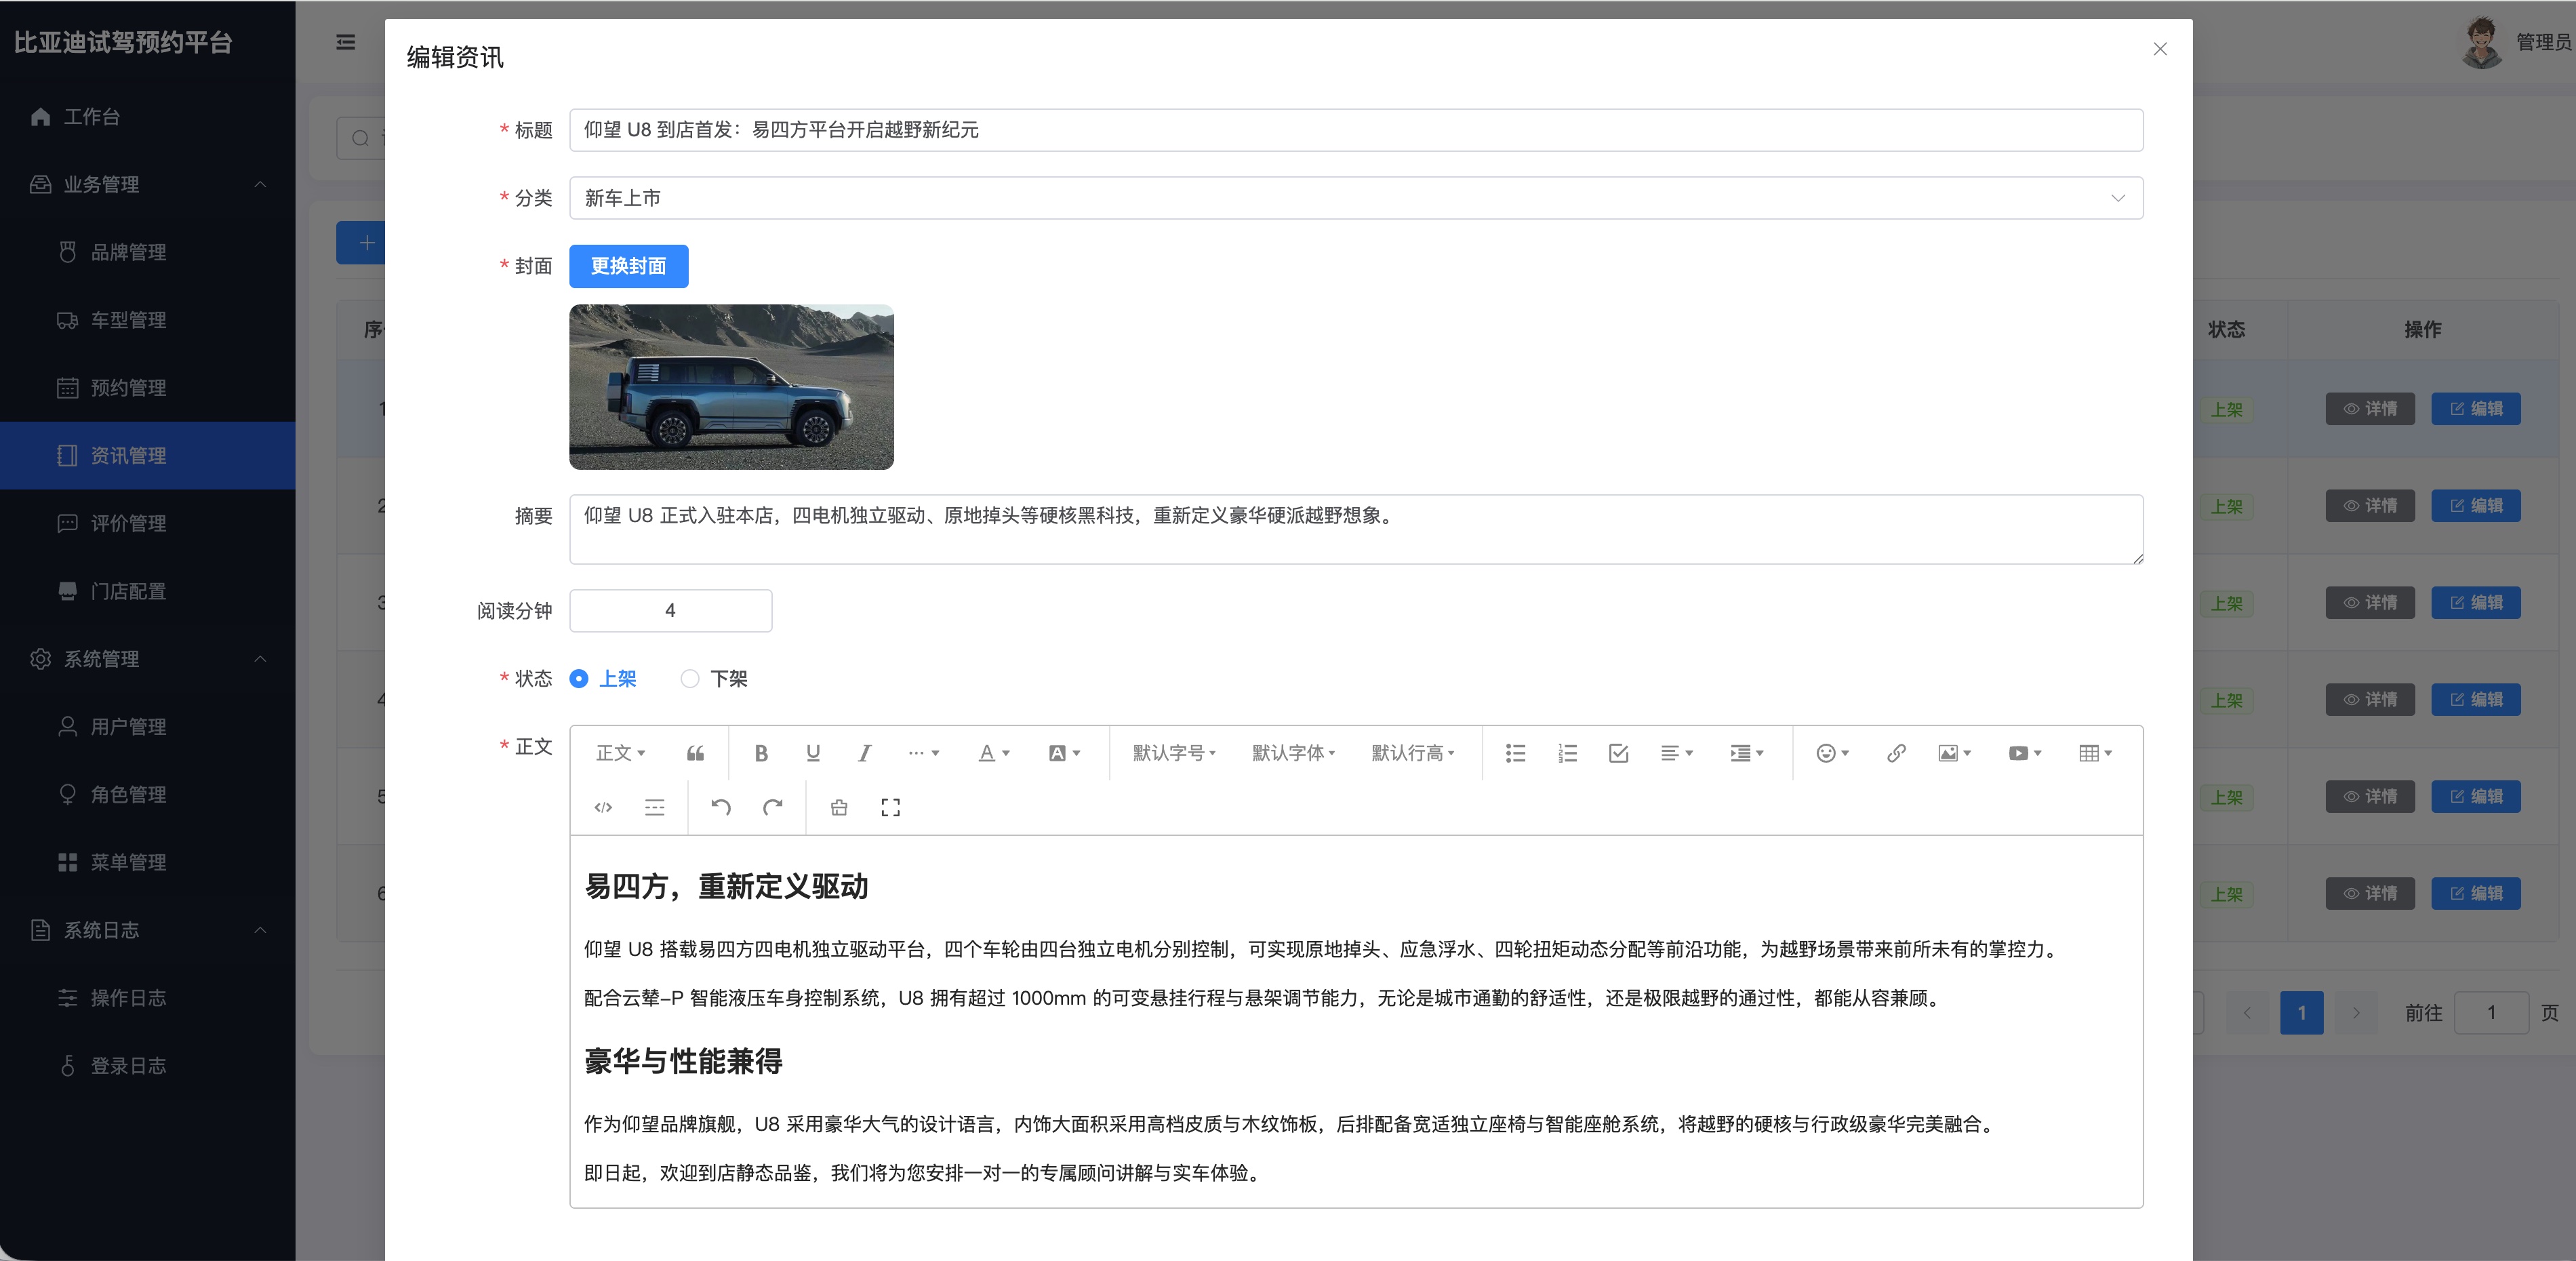Click page 1 in the pagination
This screenshot has height=1261, width=2576.
(x=2302, y=1013)
